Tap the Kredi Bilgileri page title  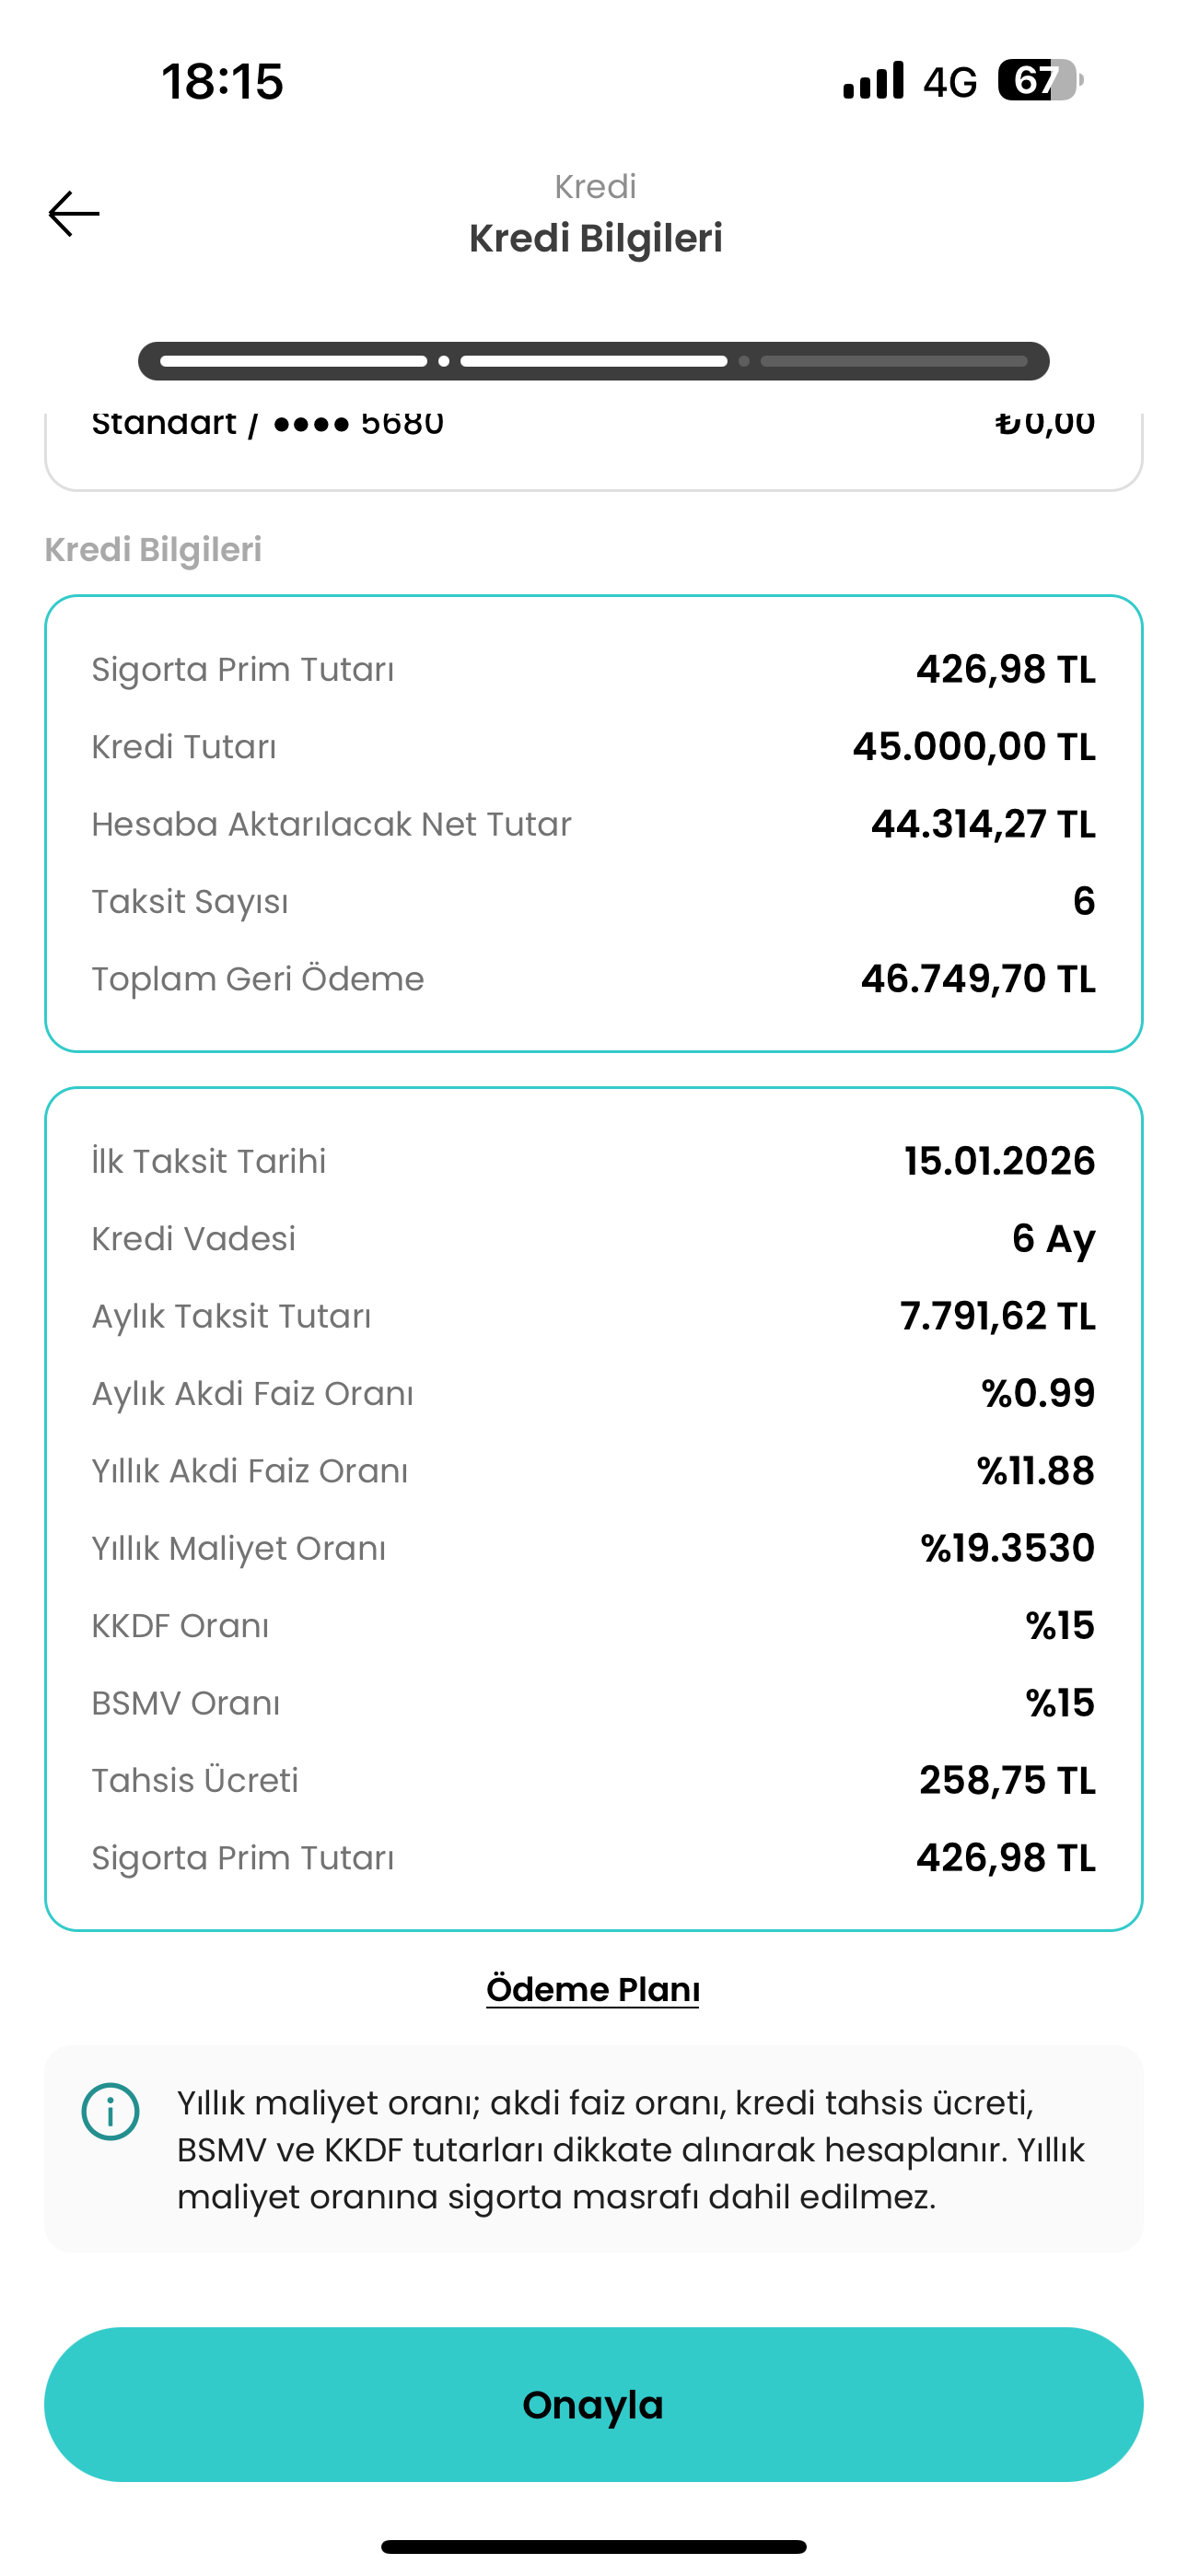596,238
